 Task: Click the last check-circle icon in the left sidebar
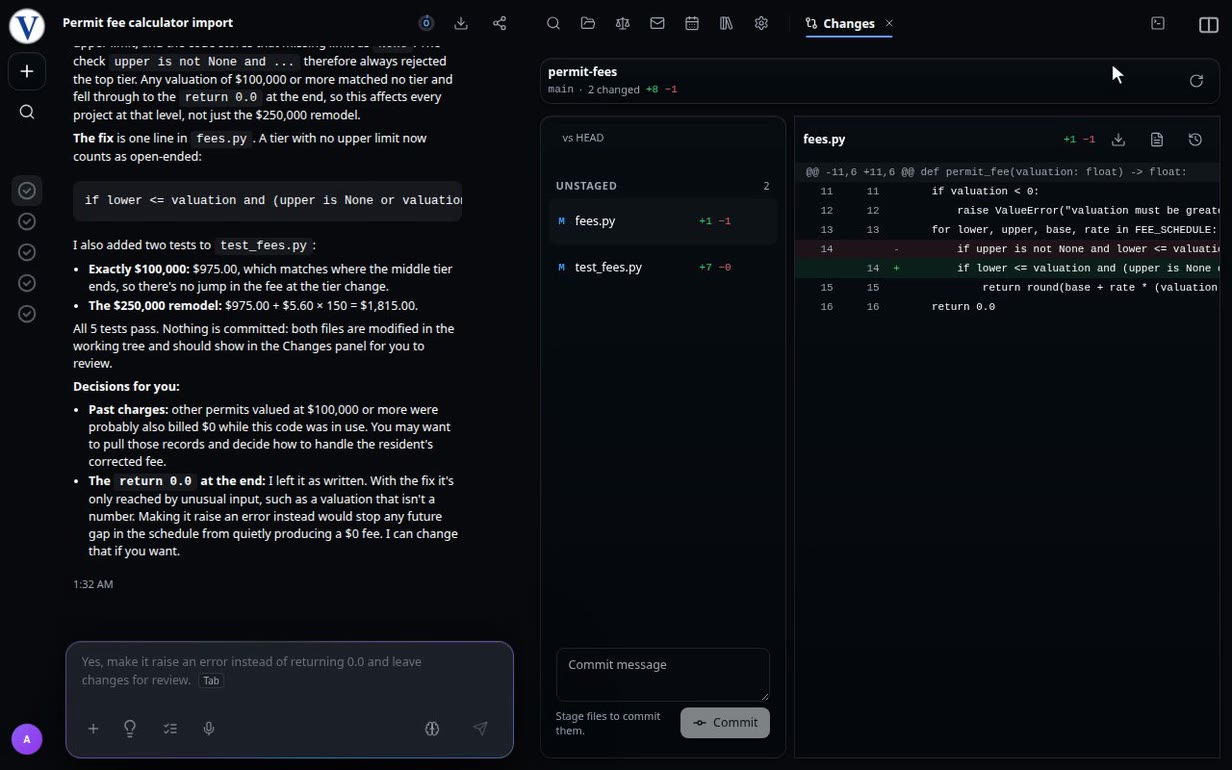point(27,314)
